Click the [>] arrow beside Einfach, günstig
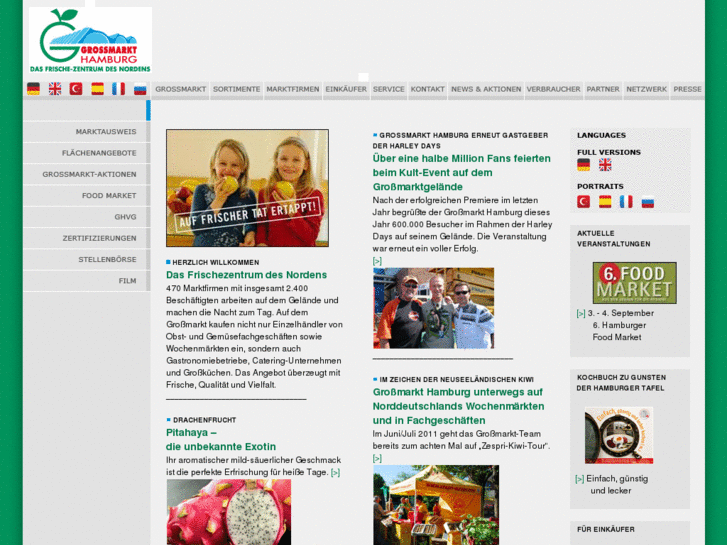Screen dimensions: 727x545 (x=580, y=479)
